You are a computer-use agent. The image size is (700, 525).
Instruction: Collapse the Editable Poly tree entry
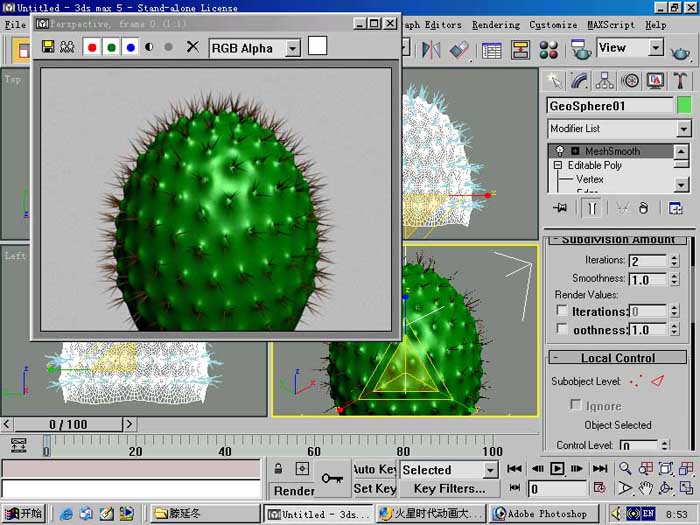pyautogui.click(x=558, y=165)
